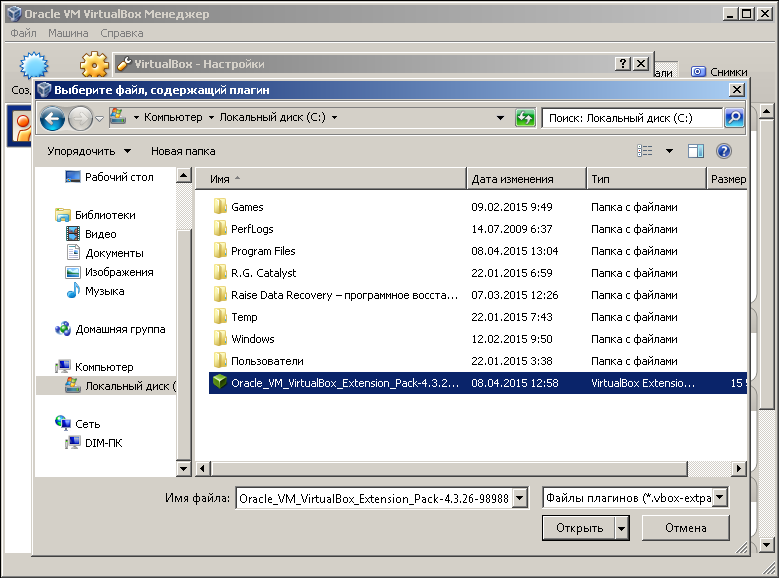Click the refresh green arrows icon
The width and height of the screenshot is (779, 578).
pos(525,118)
